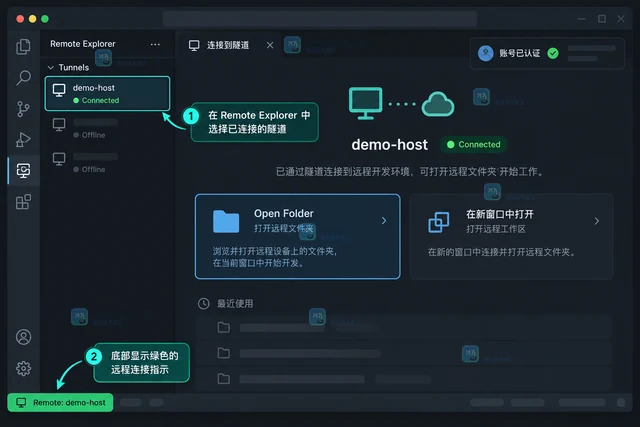The width and height of the screenshot is (640, 427).
Task: Select the second Offline tunnel entry
Action: coord(107,162)
